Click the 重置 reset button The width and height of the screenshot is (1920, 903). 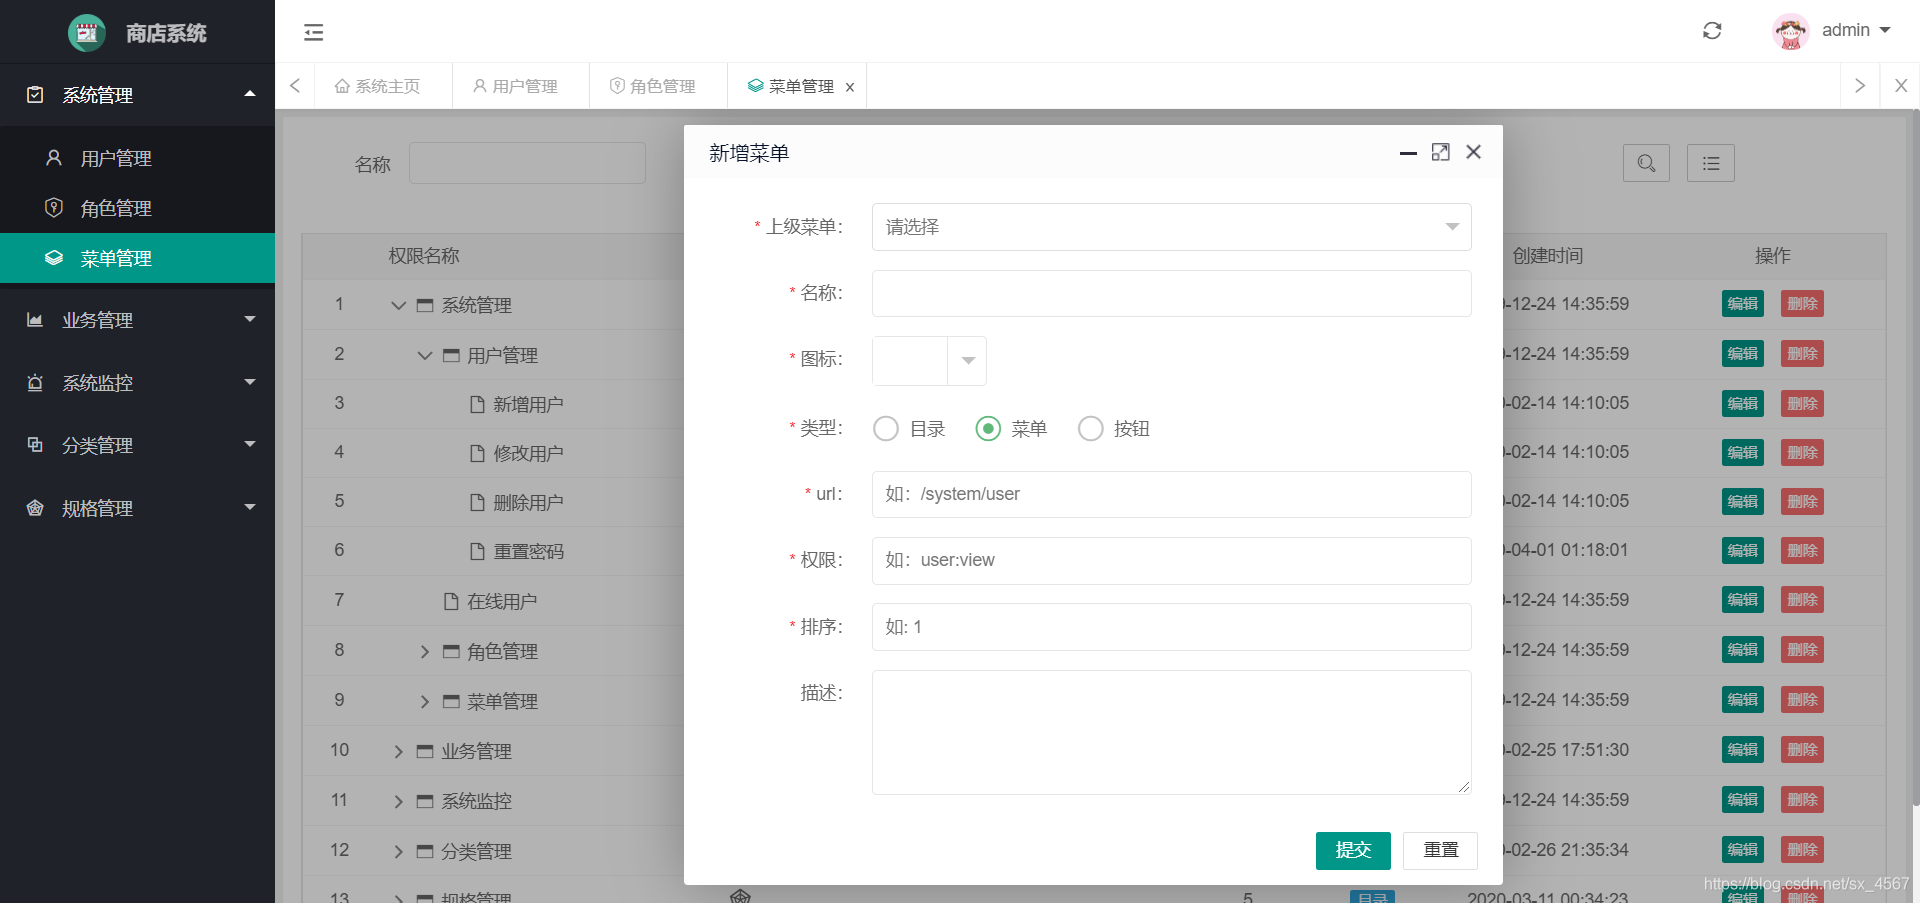pyautogui.click(x=1440, y=850)
